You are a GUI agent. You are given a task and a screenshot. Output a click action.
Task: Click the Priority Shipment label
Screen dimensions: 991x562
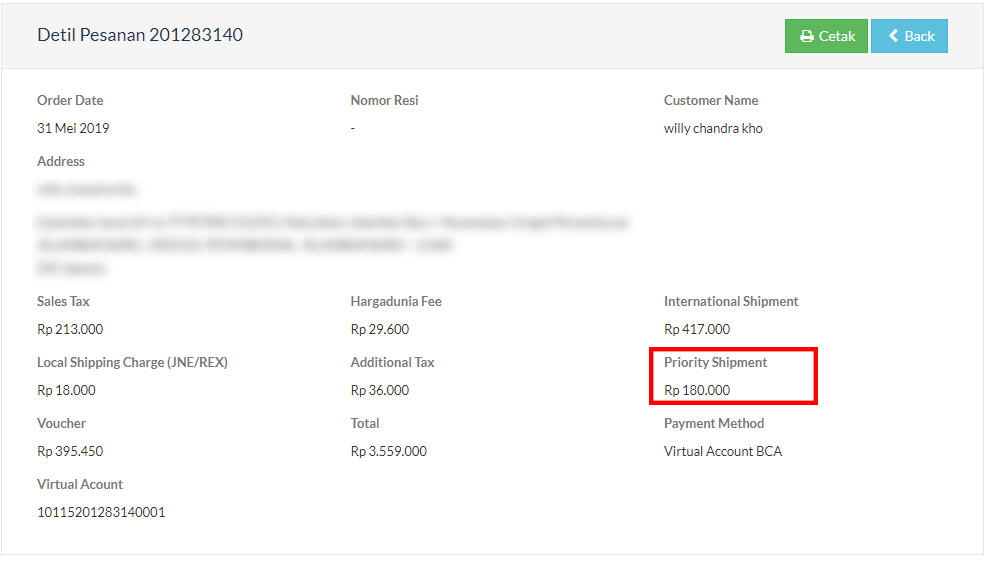715,362
